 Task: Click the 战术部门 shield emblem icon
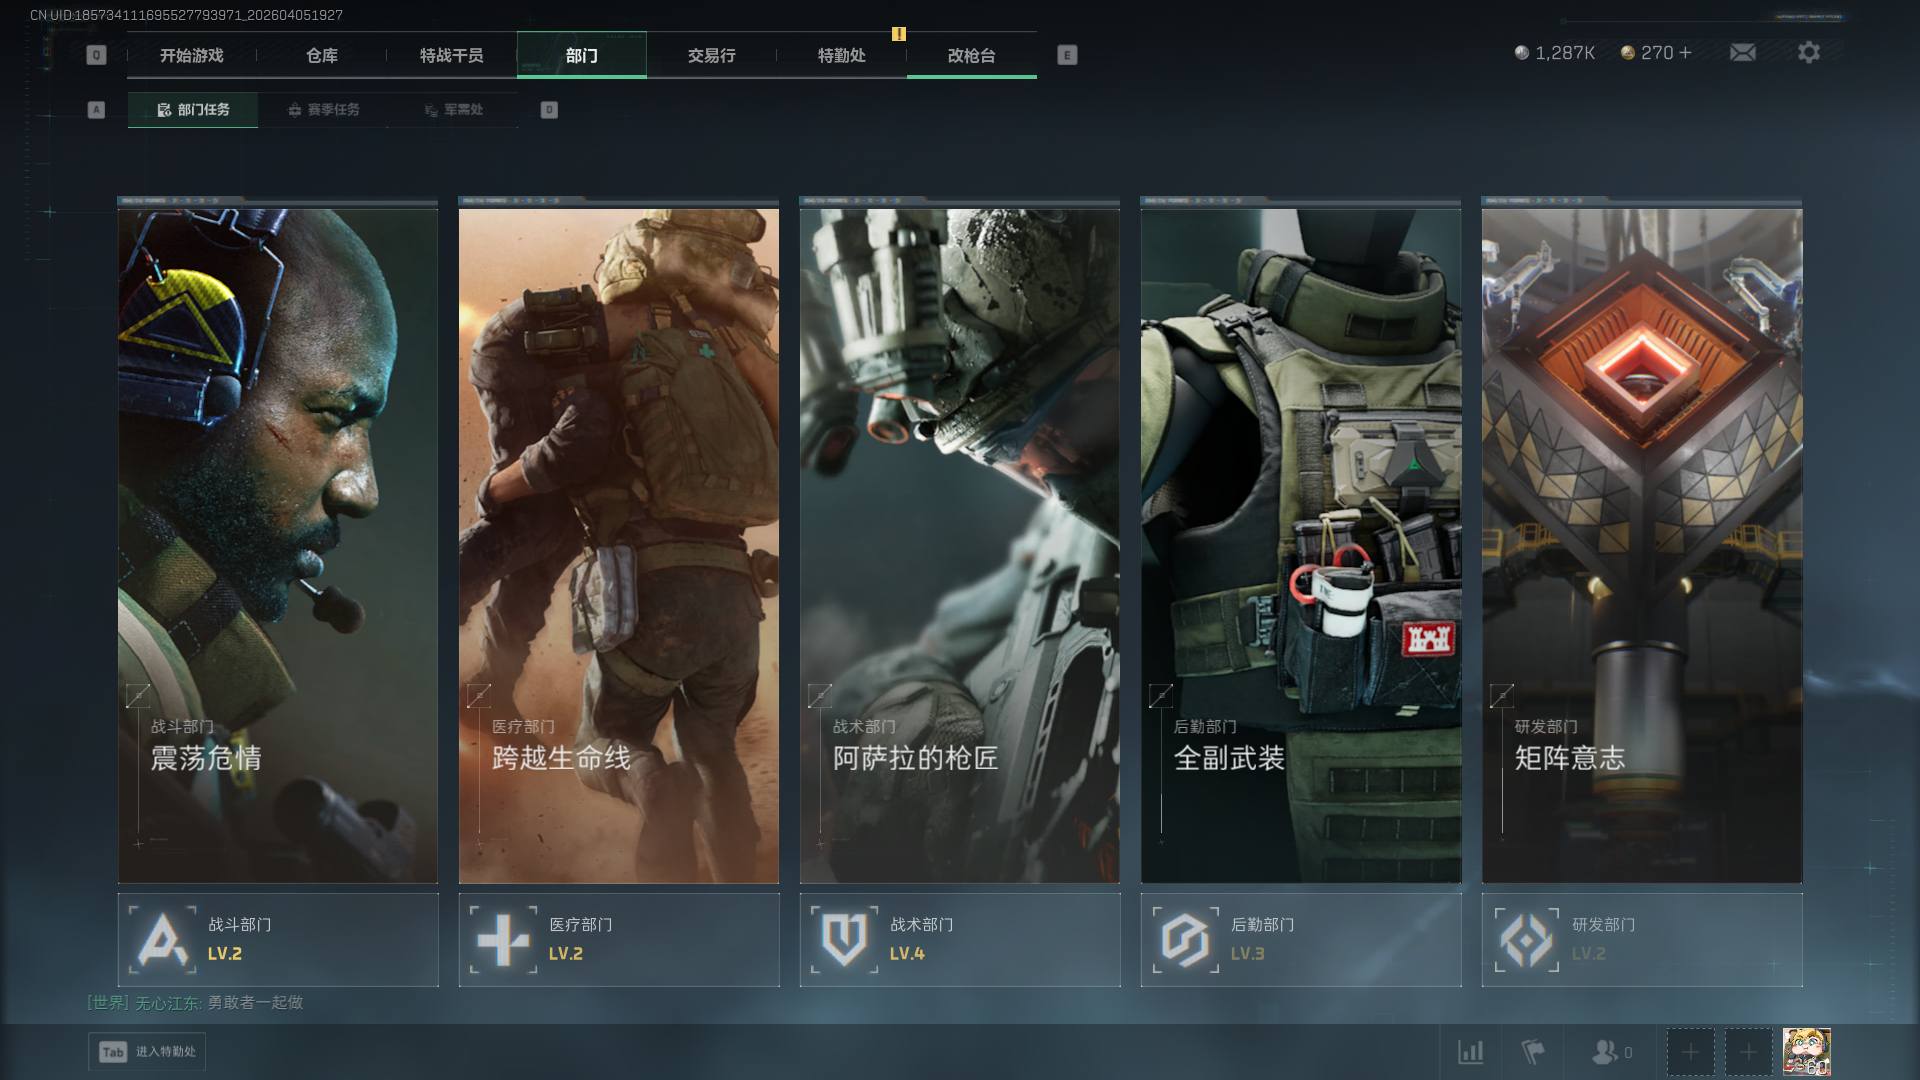point(844,940)
